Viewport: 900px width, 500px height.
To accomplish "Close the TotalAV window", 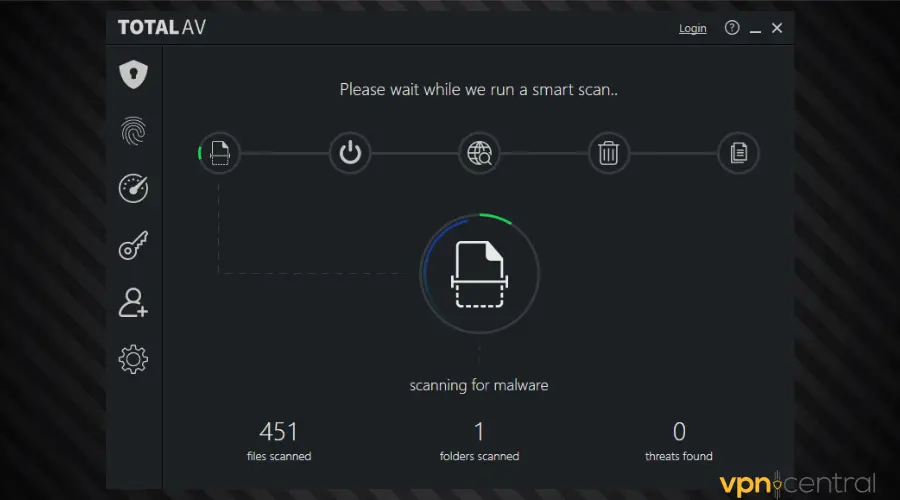I will point(777,28).
